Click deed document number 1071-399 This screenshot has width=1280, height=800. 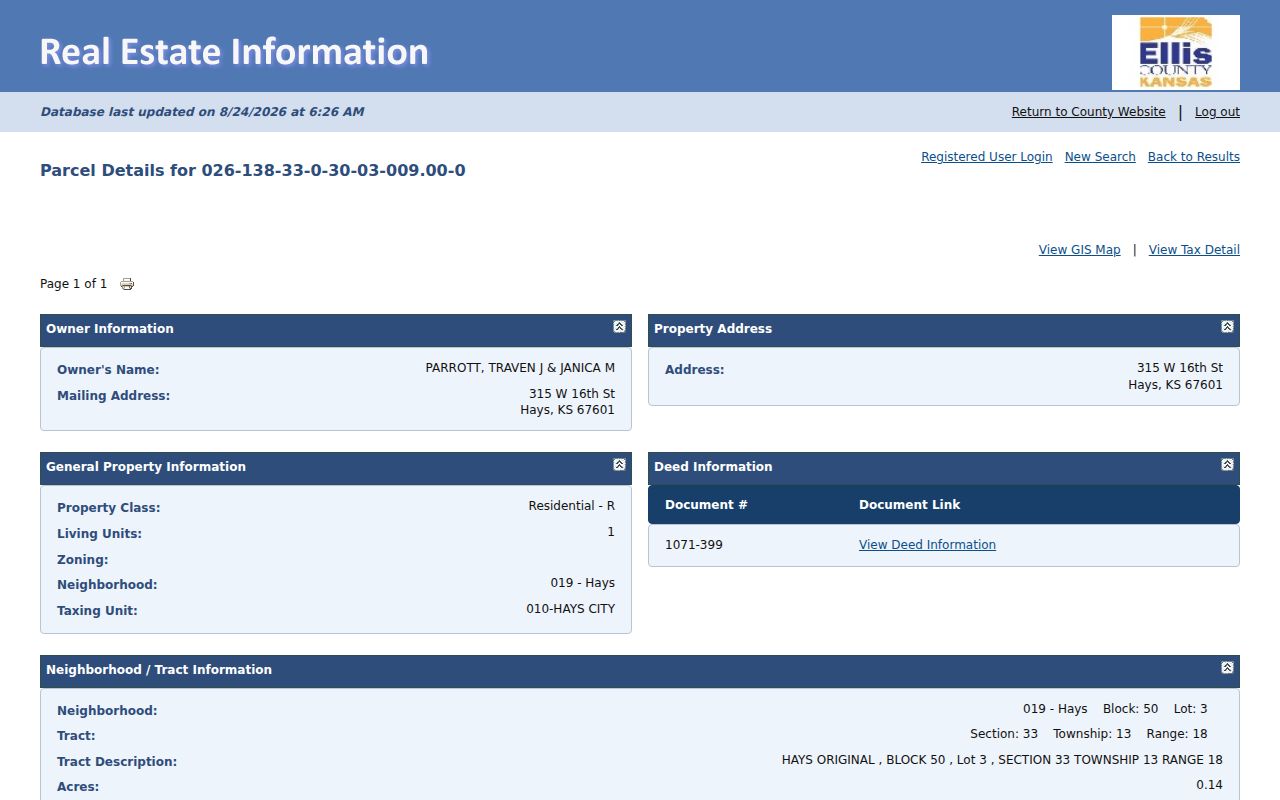click(x=694, y=545)
